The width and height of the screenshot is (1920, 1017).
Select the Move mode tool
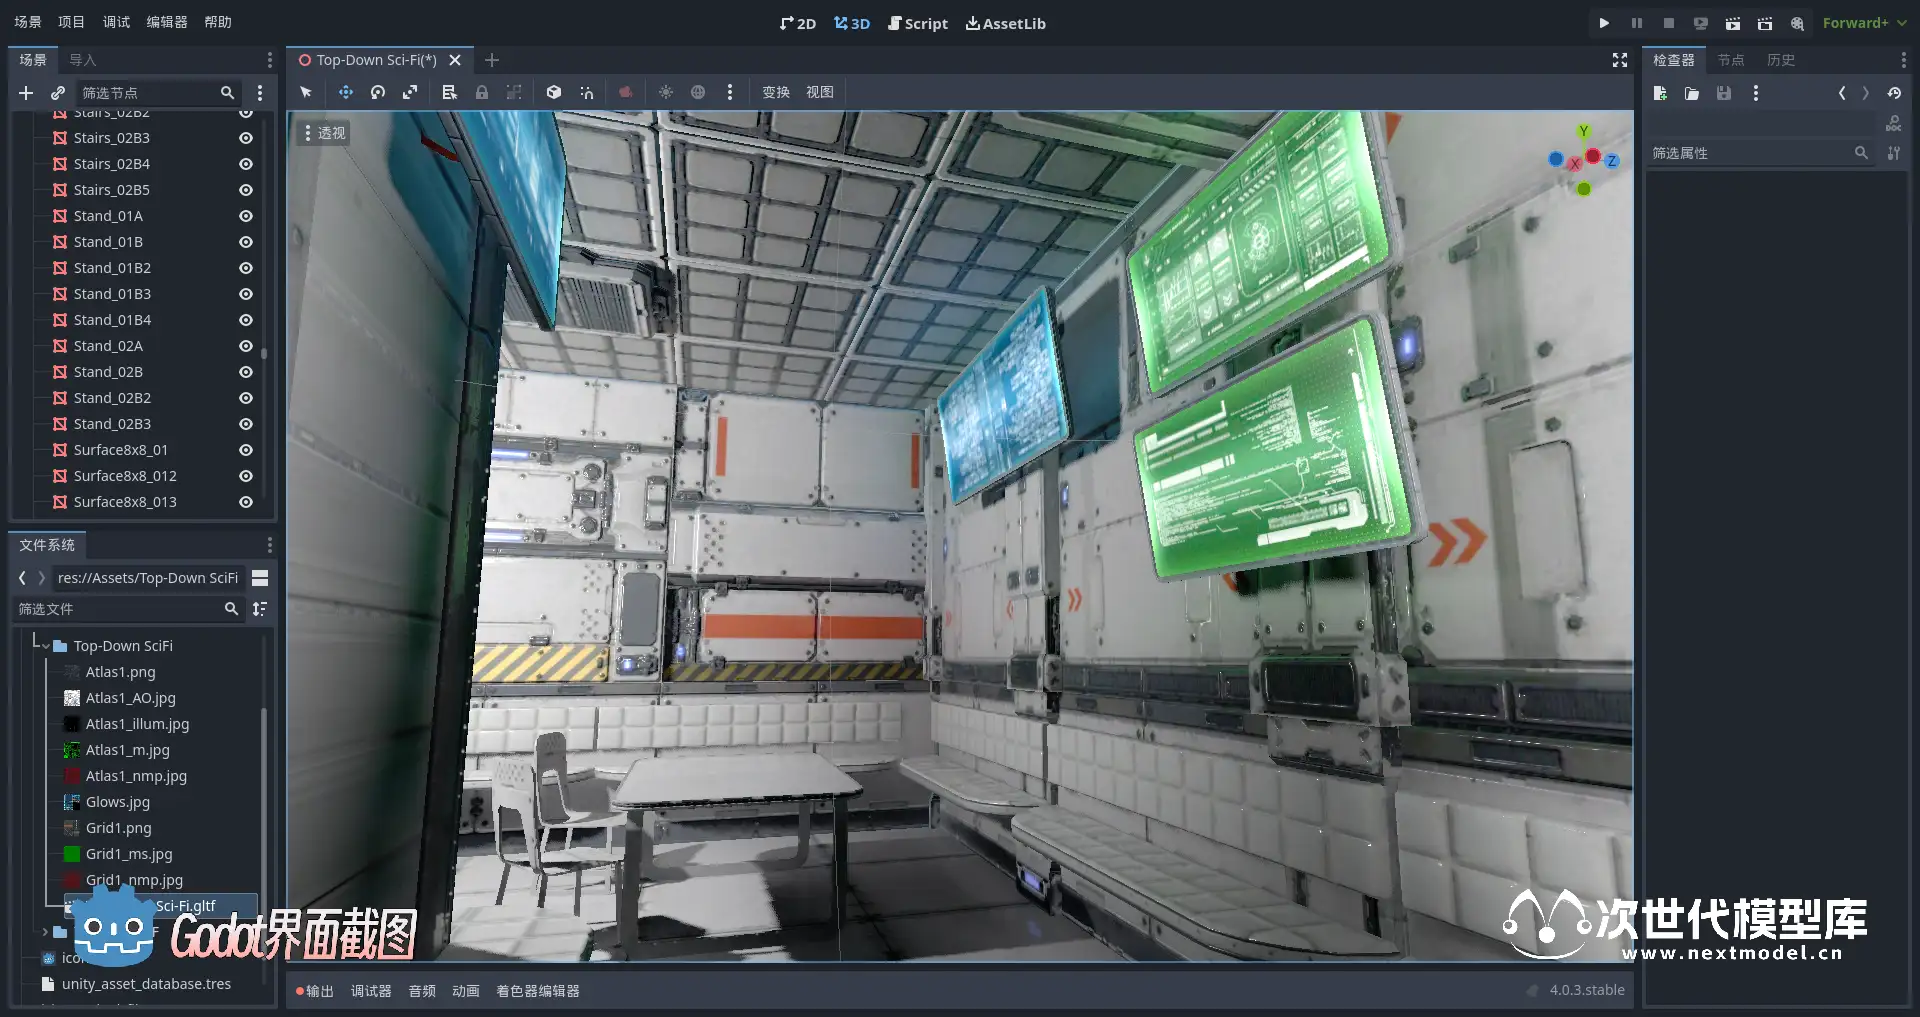(x=345, y=92)
